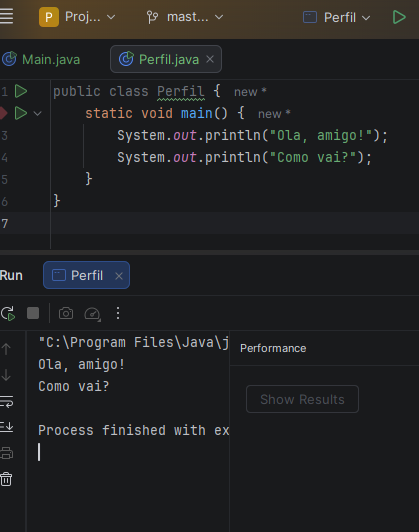Open the hamburger main menu
Screen dimensions: 419x532
tap(6, 16)
